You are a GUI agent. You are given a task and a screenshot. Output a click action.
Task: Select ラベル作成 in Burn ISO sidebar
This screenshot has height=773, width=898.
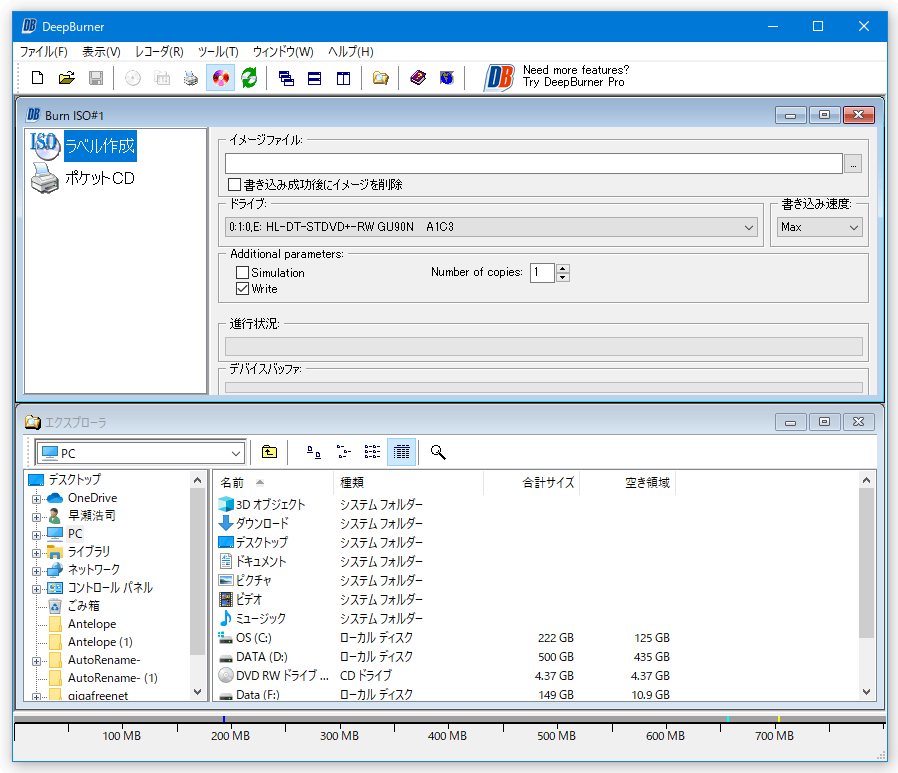pyautogui.click(x=100, y=146)
